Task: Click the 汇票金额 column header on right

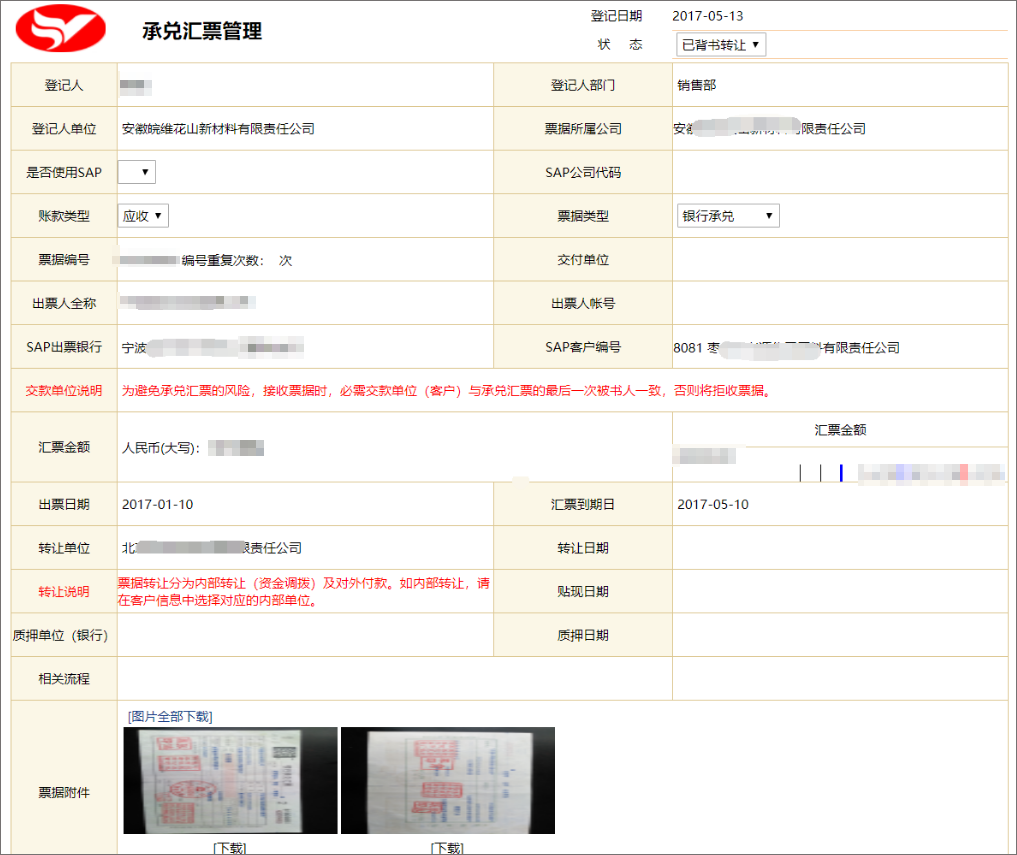Action: [x=840, y=429]
